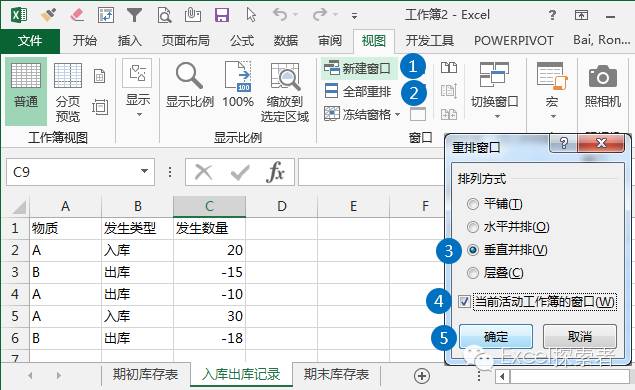Viewport: 635px width, 390px height.
Task: Zoom to selection (缩放到选定区域)
Action: pyautogui.click(x=285, y=92)
